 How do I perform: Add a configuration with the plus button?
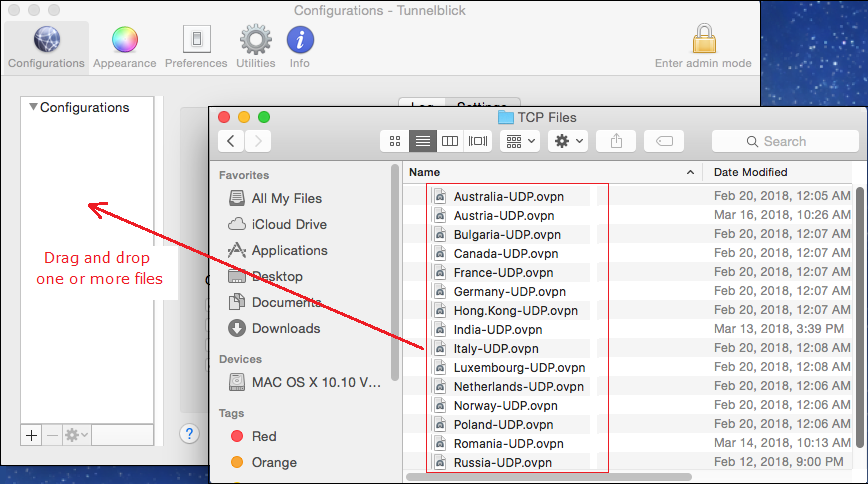(x=32, y=435)
